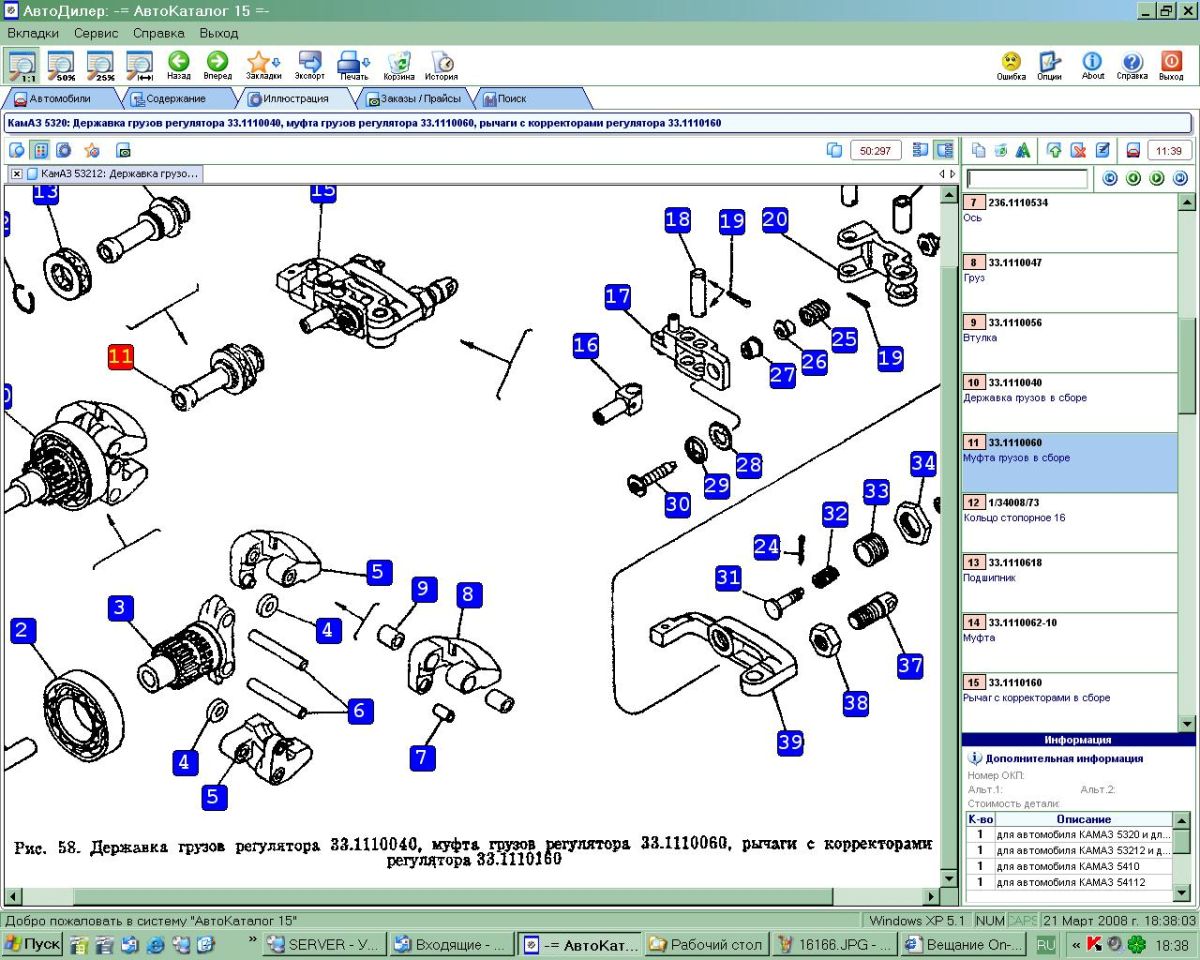Close the КамАЗ 53212 document tab
The width and height of the screenshot is (1200, 960).
[17, 174]
